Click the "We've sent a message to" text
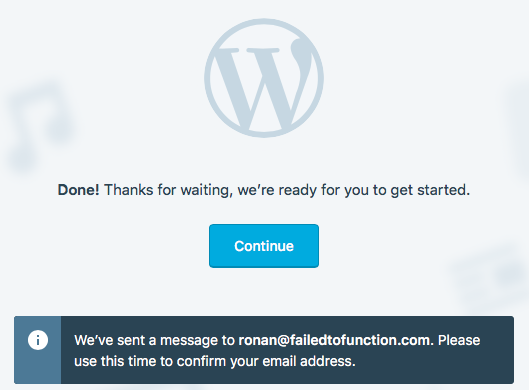This screenshot has height=390, width=529. click(154, 340)
